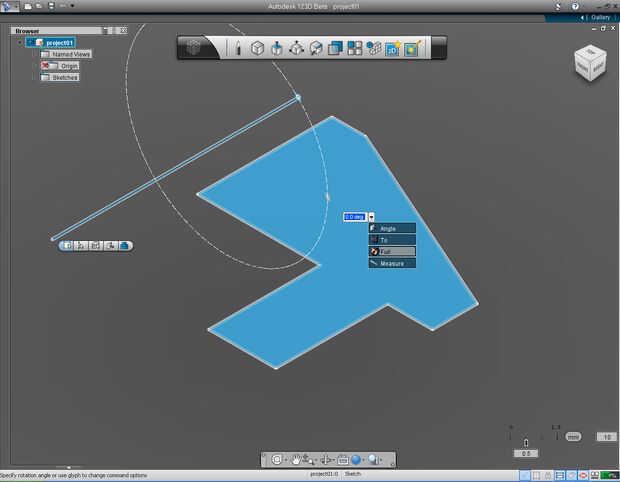Click the blue sphere visual style icon
Viewport: 620px width, 482px height.
tap(356, 459)
